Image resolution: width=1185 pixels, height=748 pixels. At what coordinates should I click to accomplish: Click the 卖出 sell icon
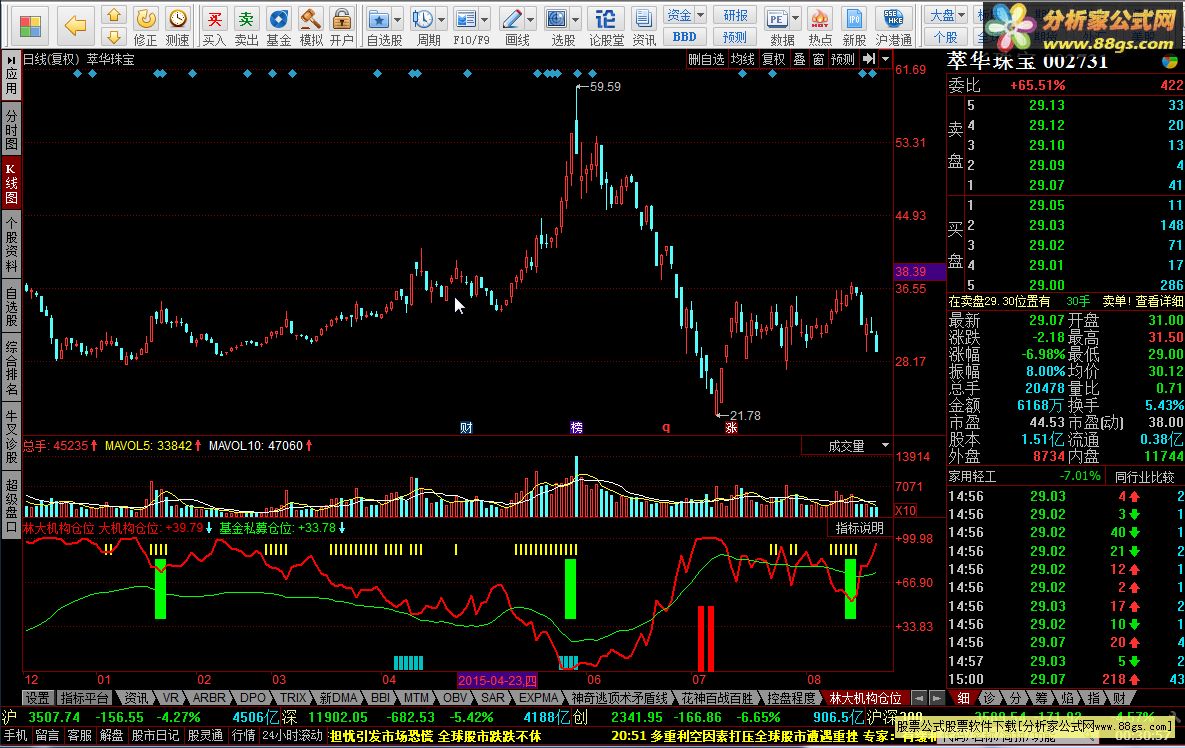(246, 26)
